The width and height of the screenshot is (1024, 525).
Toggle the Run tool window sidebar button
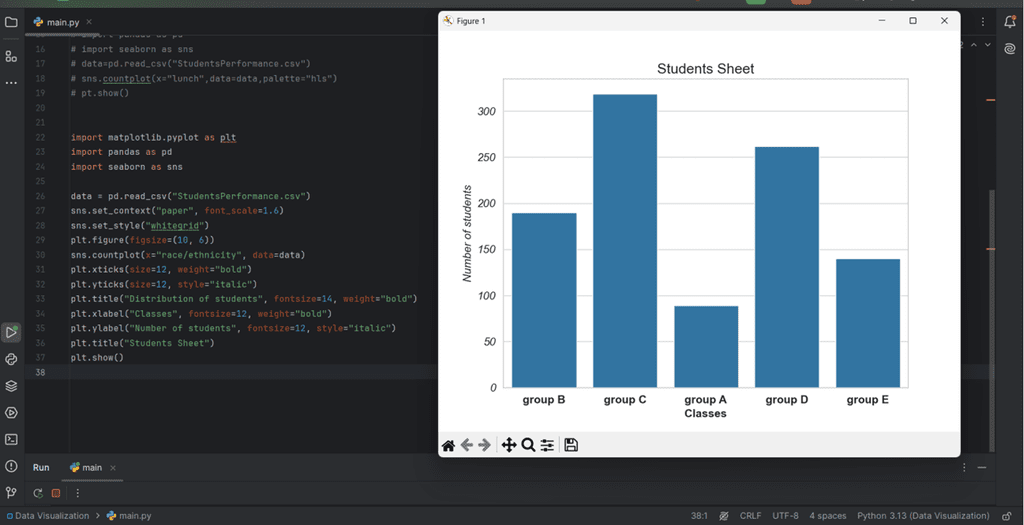(x=11, y=332)
